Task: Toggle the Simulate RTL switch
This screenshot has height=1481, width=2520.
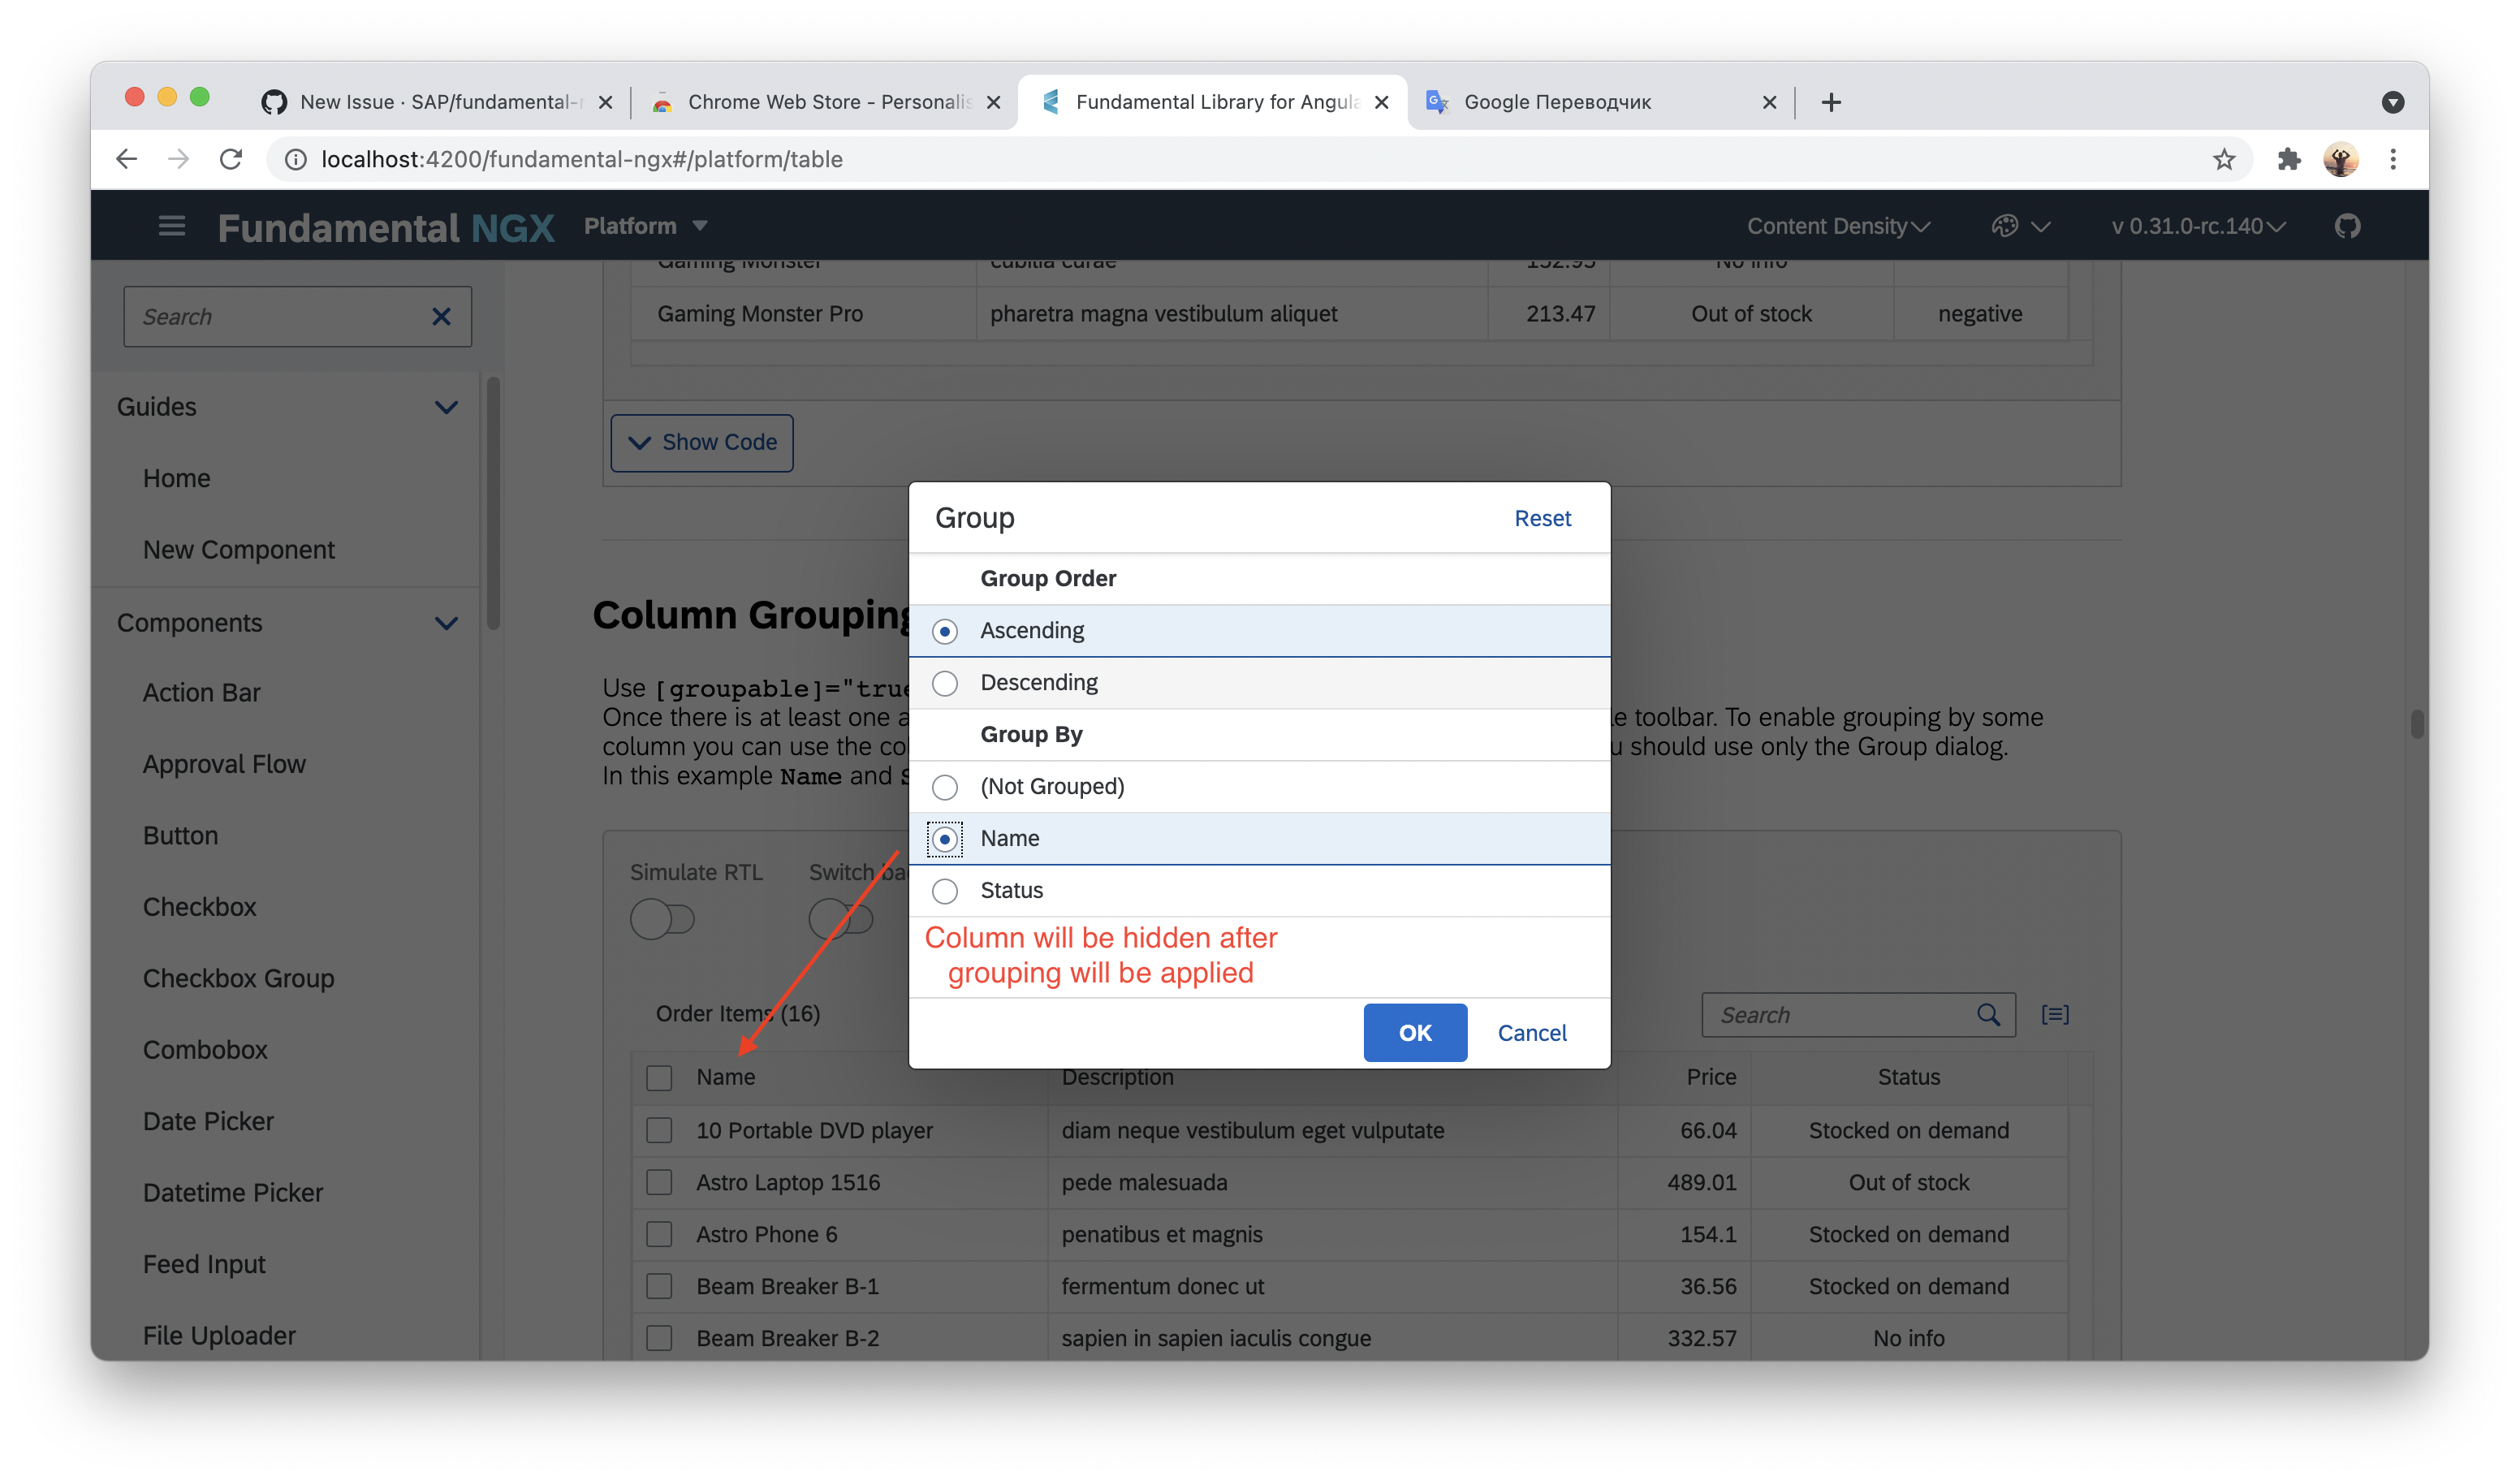Action: click(662, 919)
